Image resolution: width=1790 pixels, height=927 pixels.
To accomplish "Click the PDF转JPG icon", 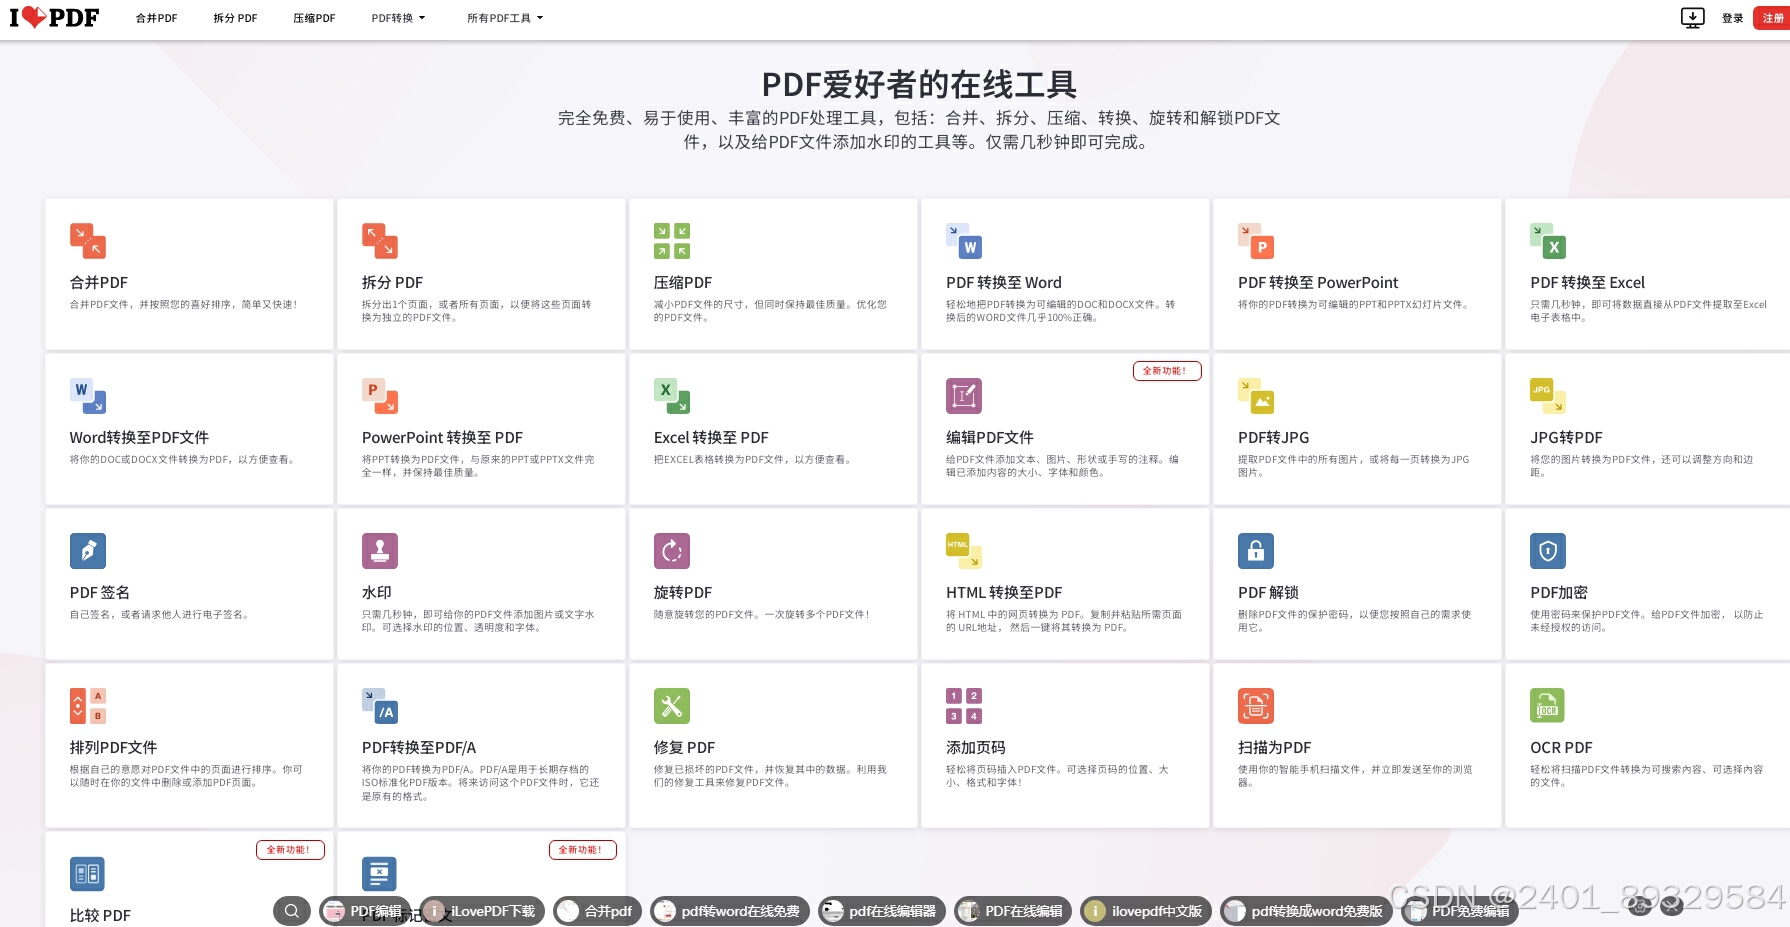I will coord(1256,396).
